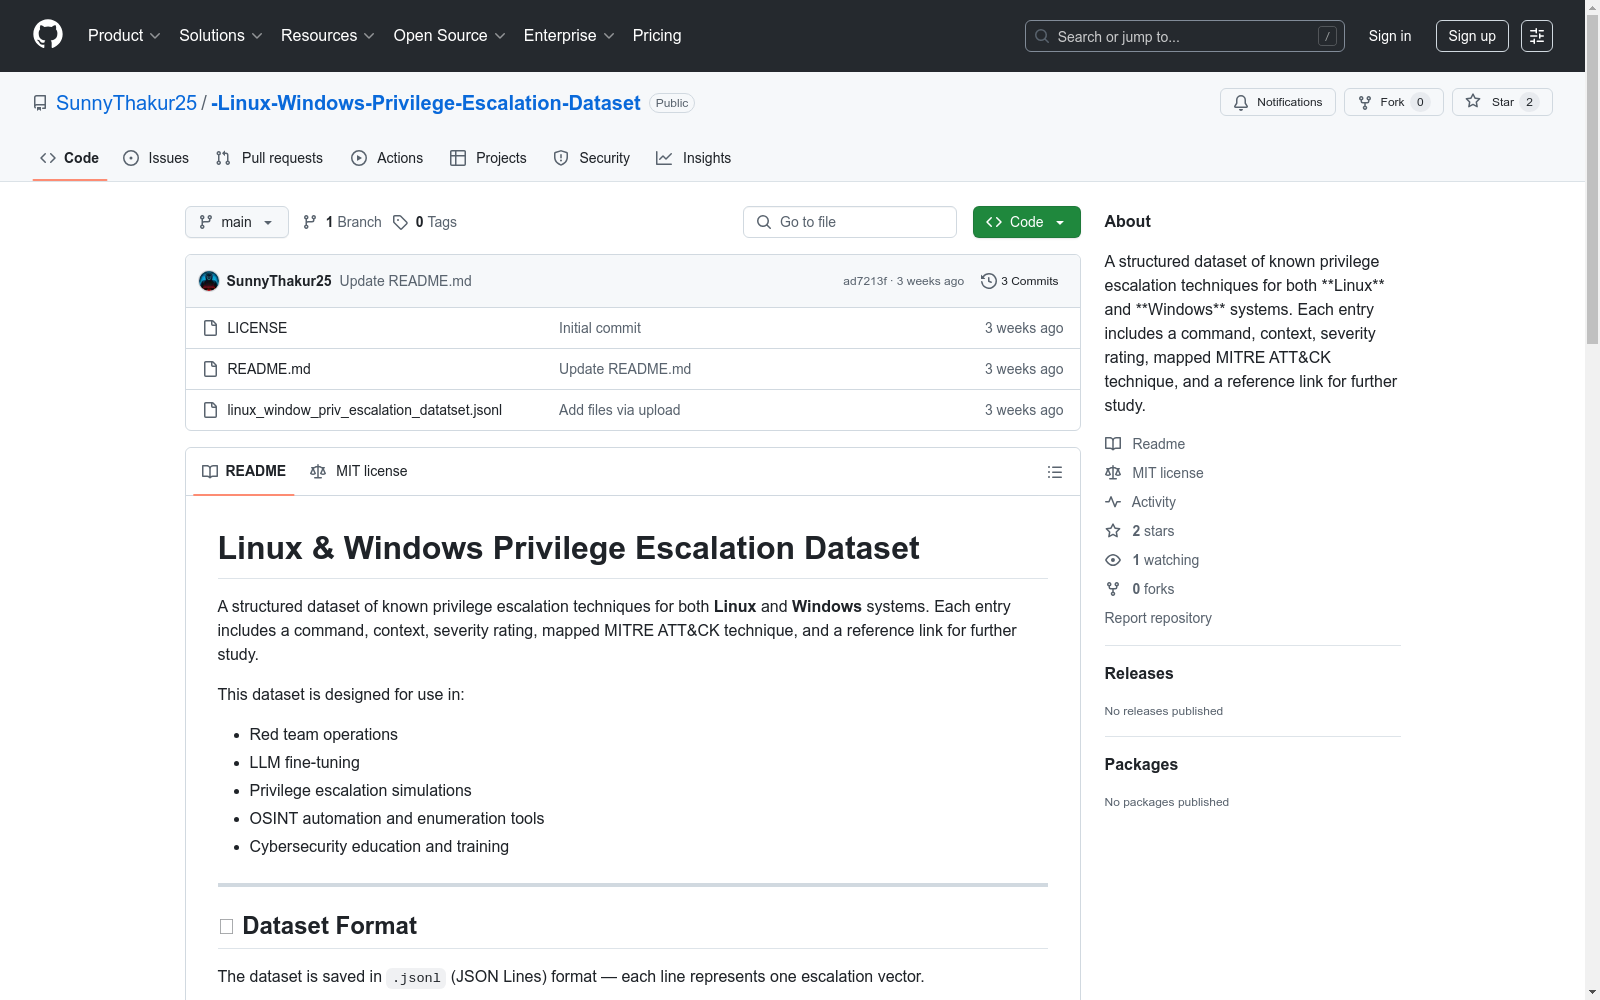Click the Go to file input
Screen dimensions: 1600x1000
850,222
